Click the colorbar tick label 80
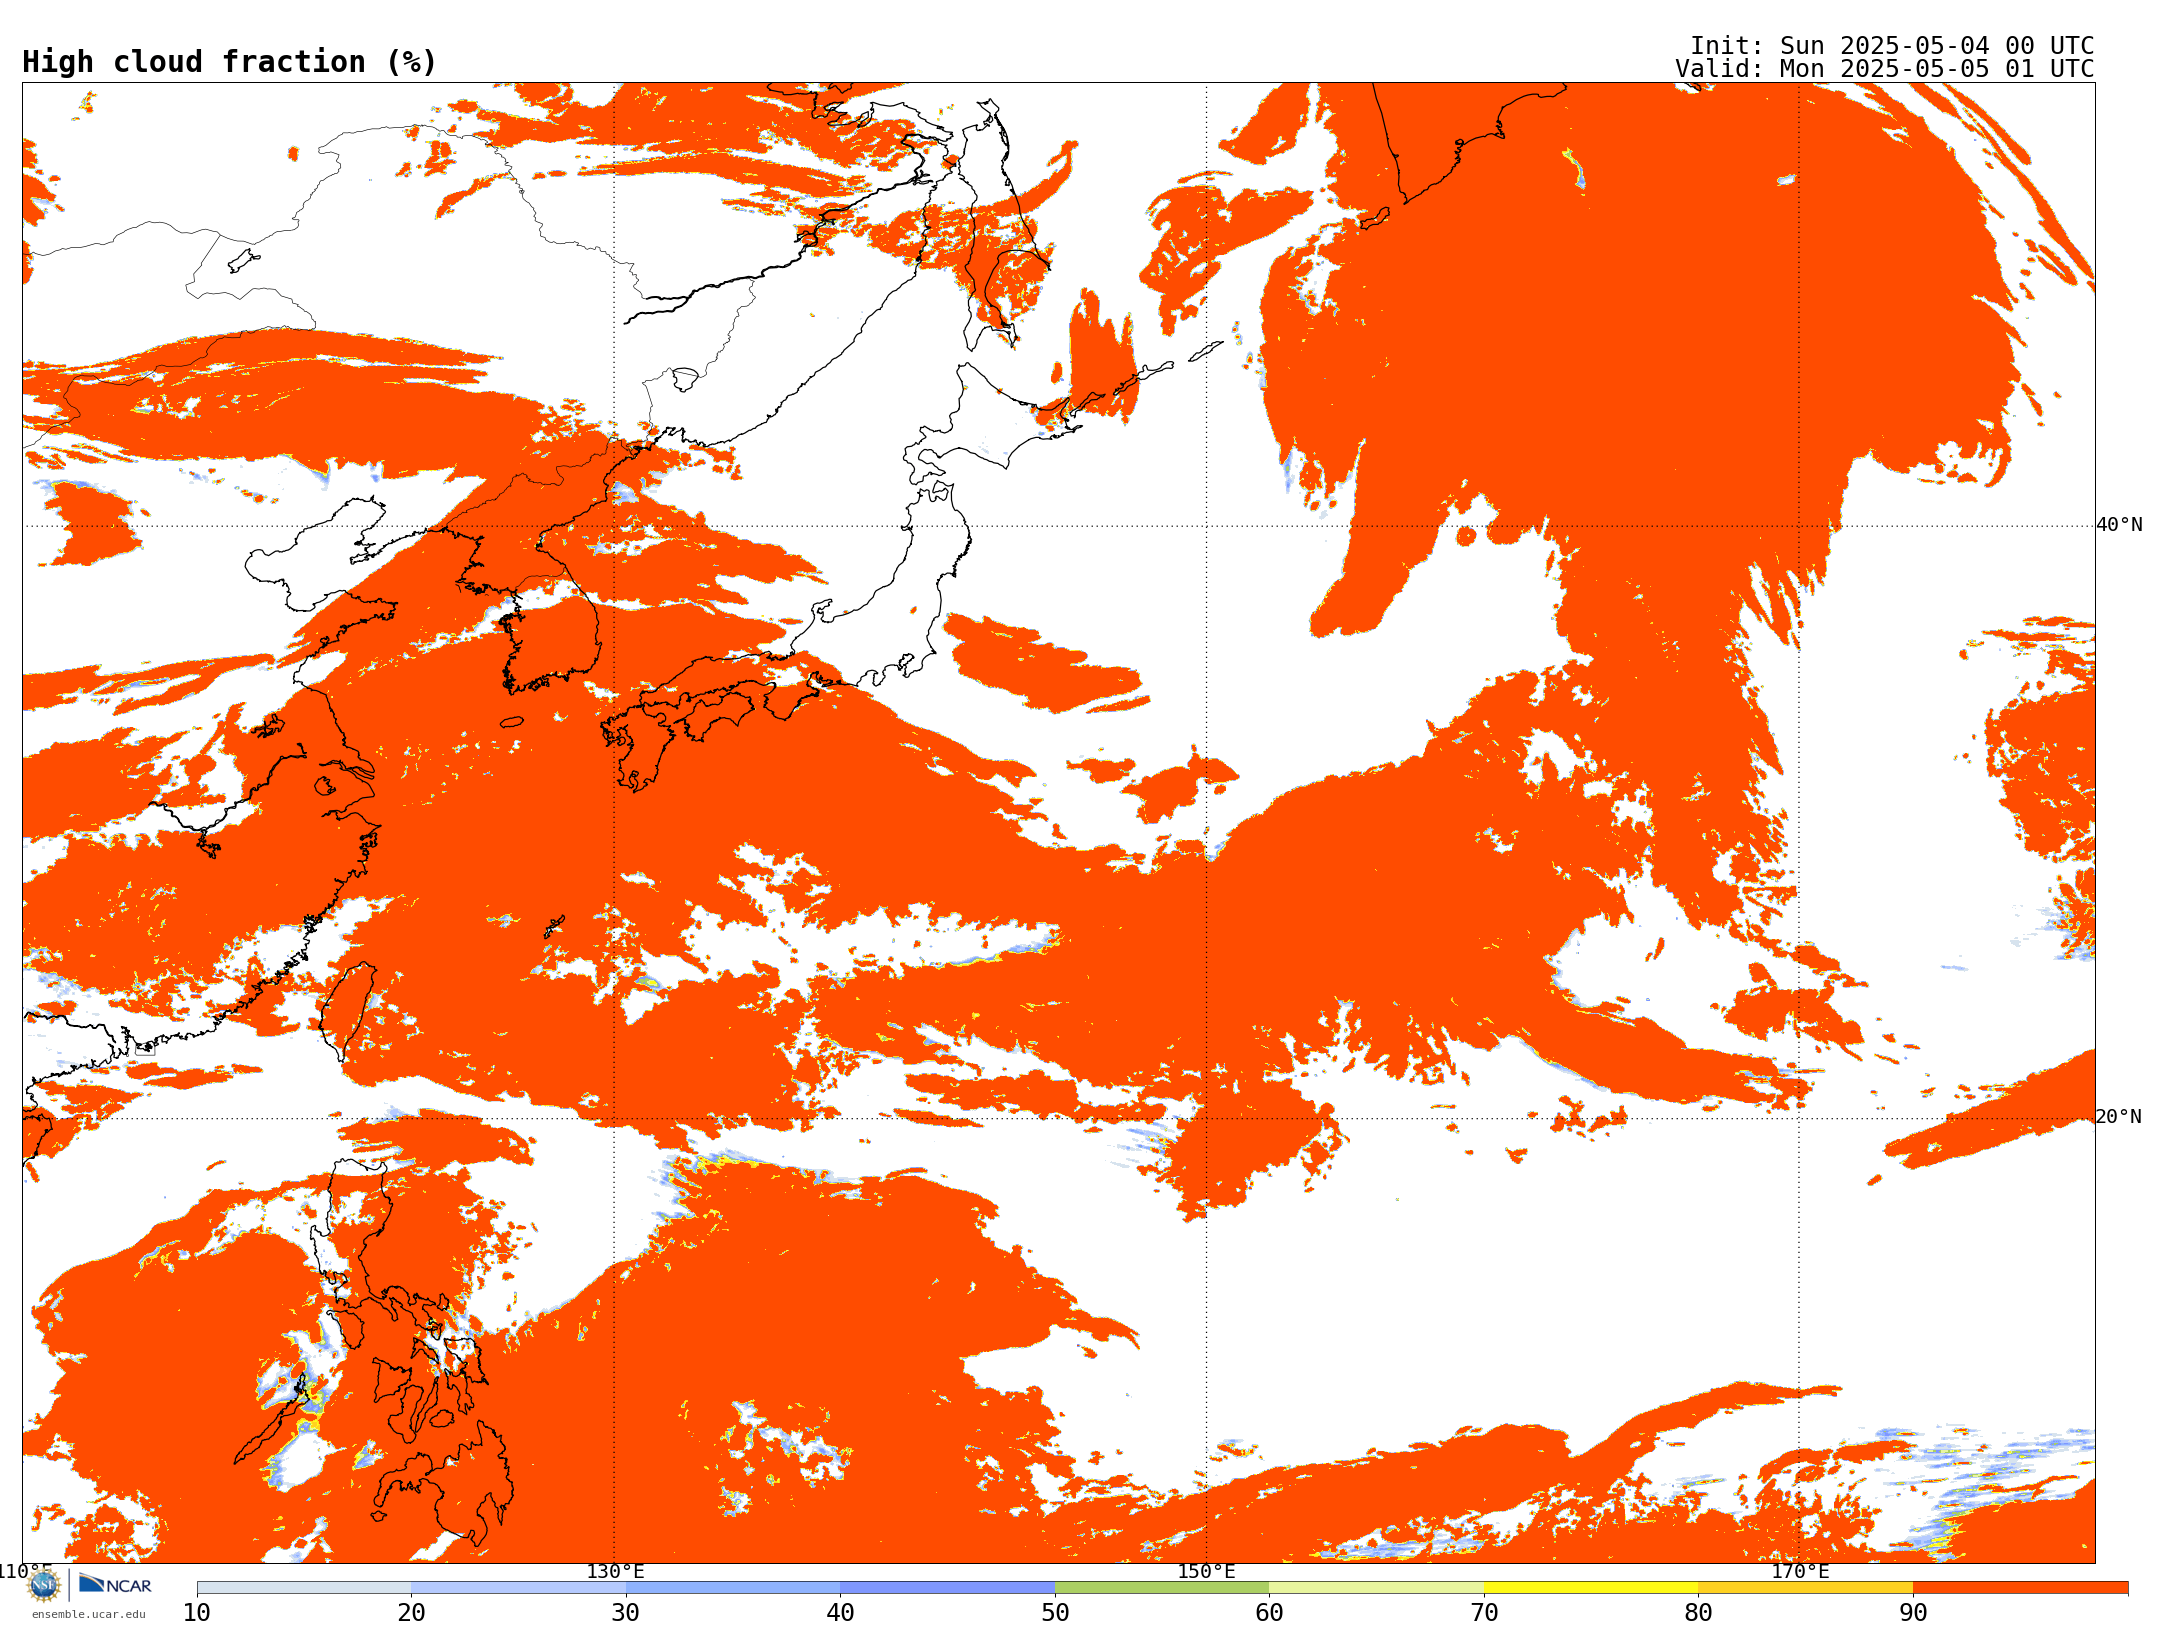This screenshot has height=1626, width=2160. pos(1698,1612)
